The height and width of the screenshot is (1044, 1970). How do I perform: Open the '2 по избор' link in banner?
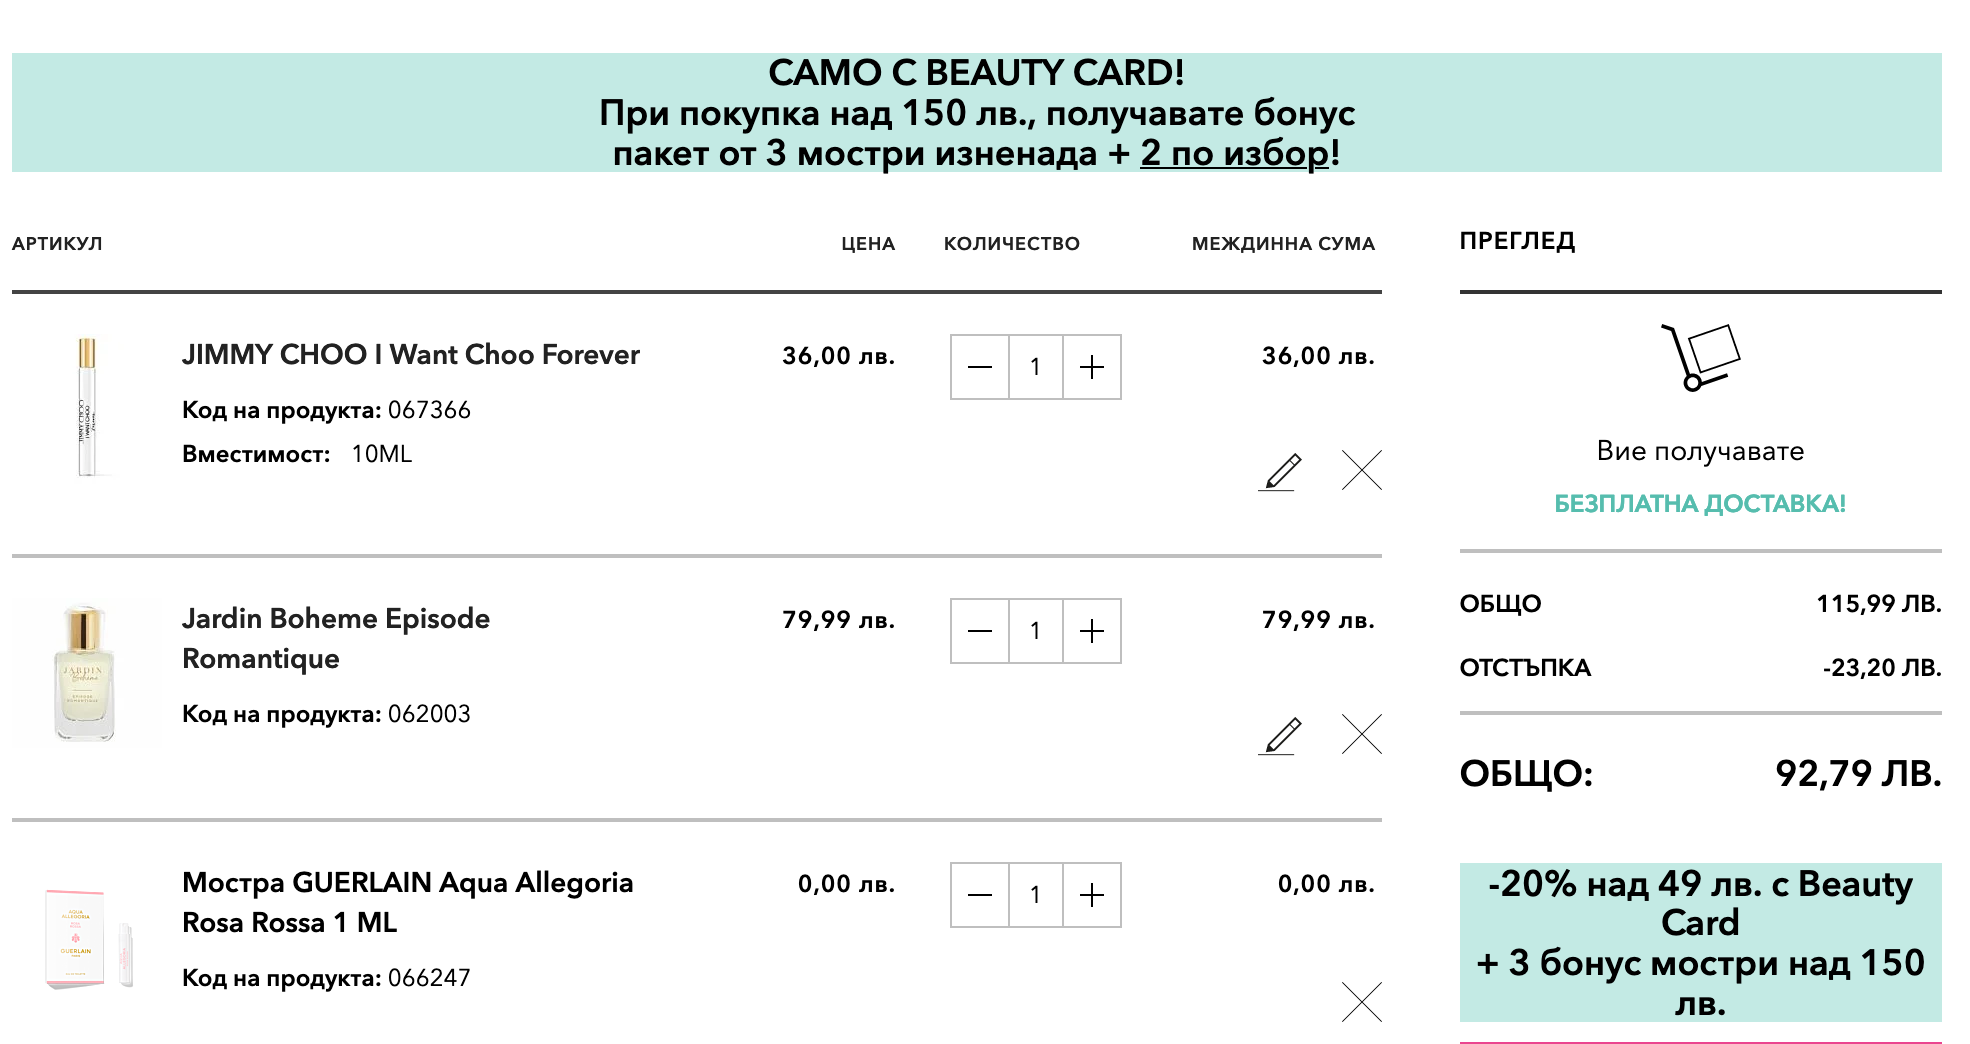(1234, 153)
